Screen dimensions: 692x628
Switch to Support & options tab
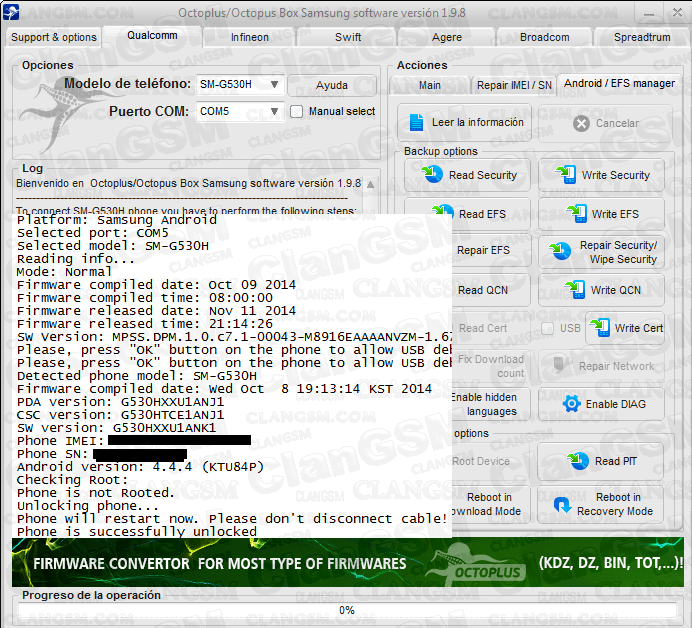tap(54, 37)
